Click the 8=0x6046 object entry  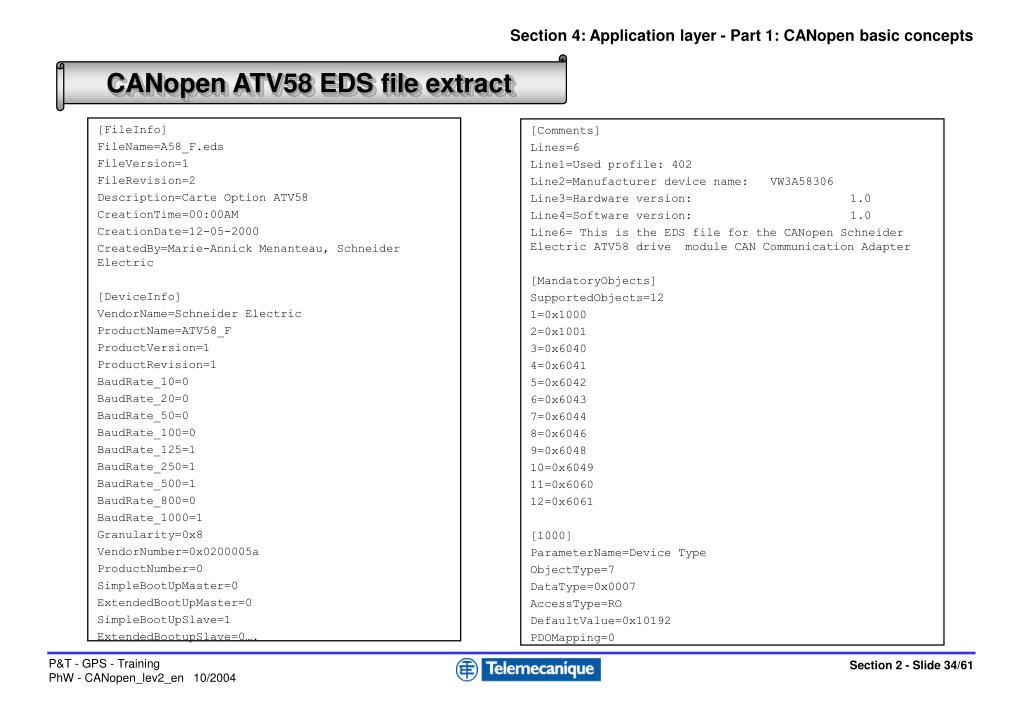coord(558,433)
